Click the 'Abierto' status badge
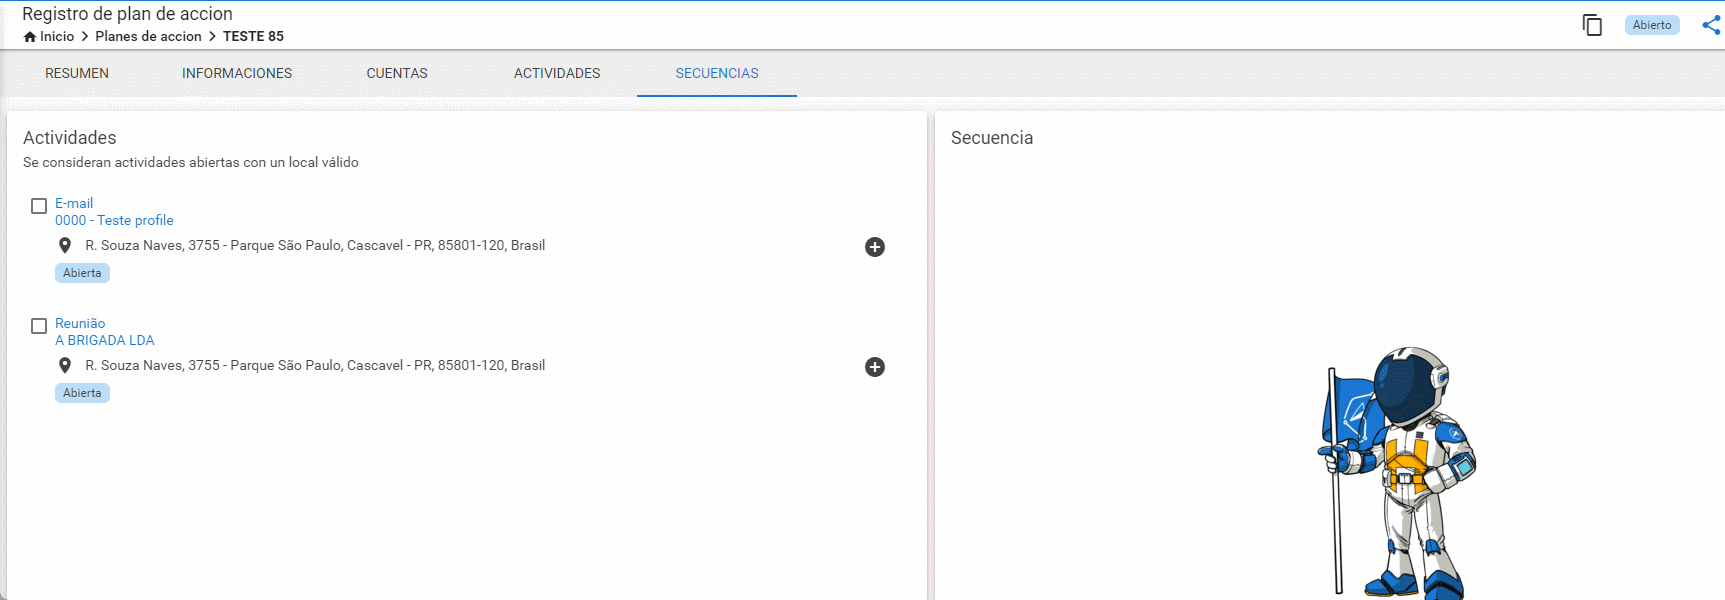The width and height of the screenshot is (1725, 600). pyautogui.click(x=1652, y=25)
